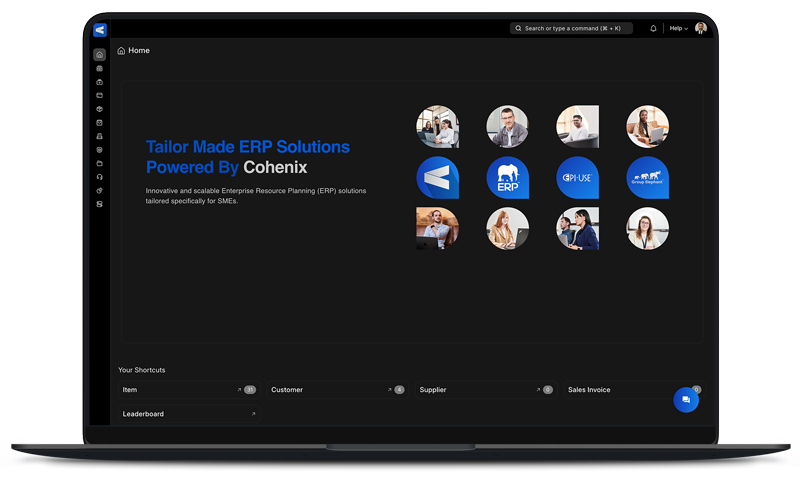Open the user avatar in the top bar

(701, 29)
